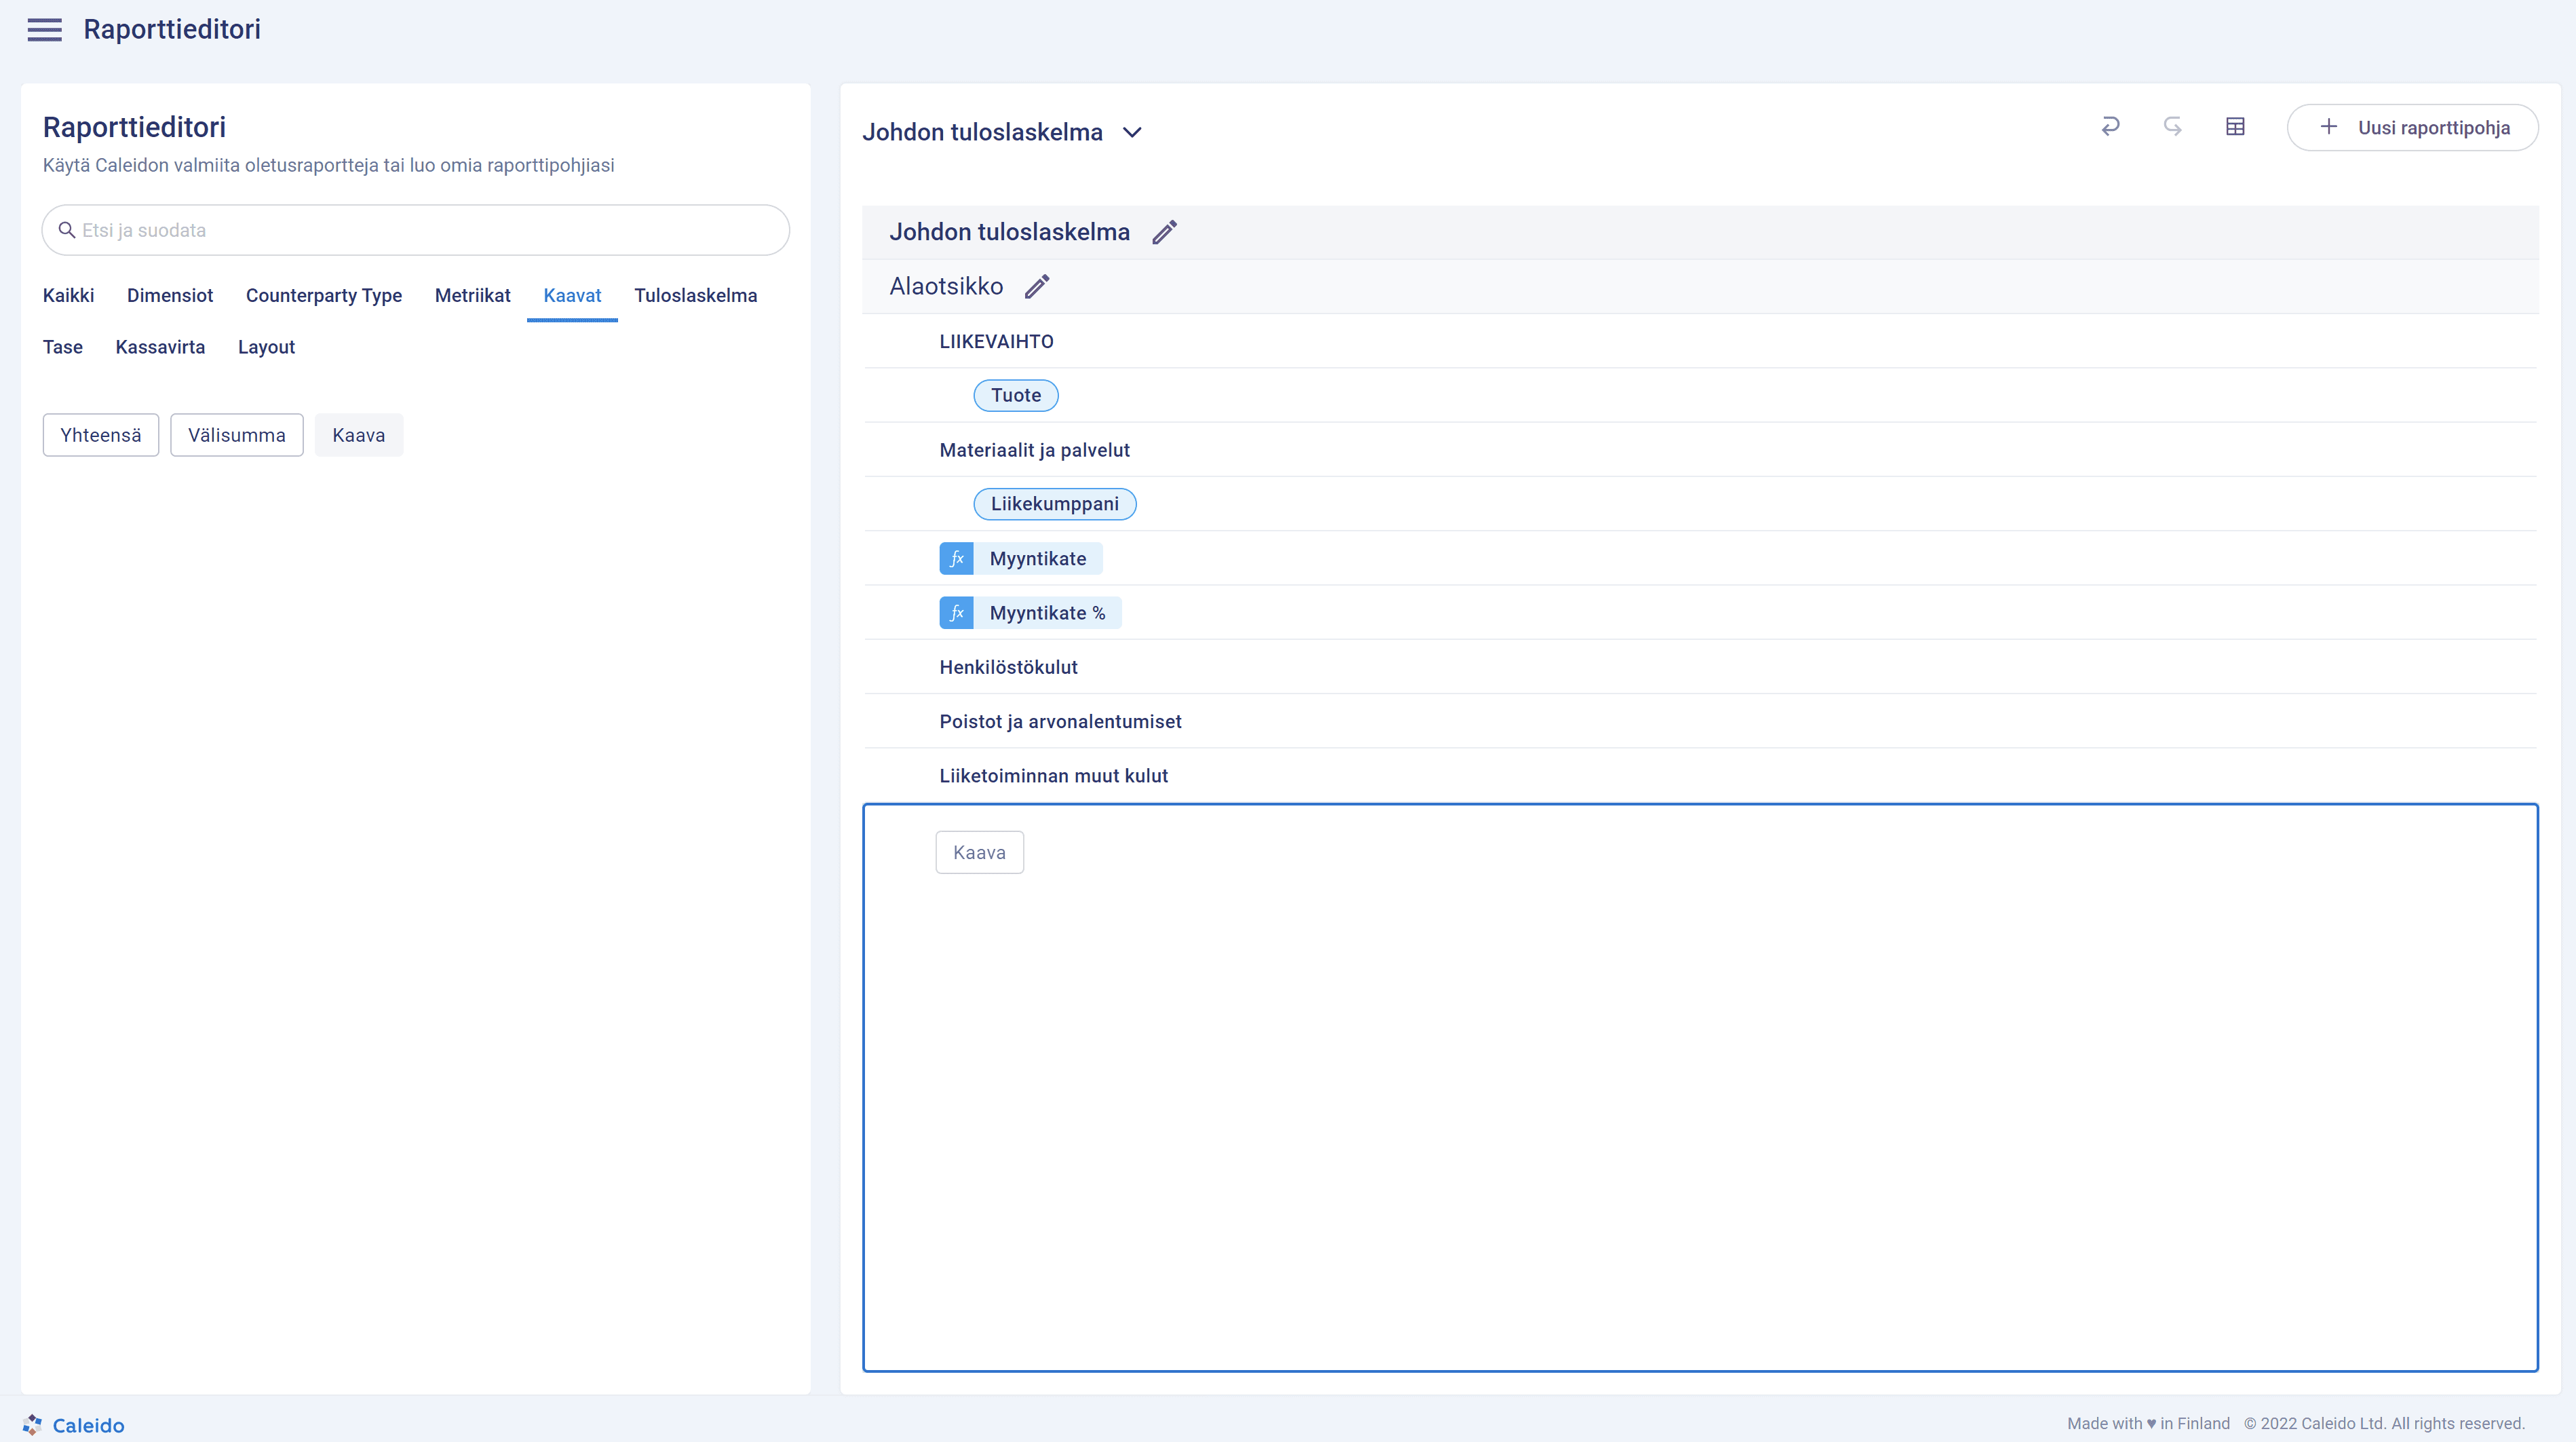Open the hamburger navigation menu
The width and height of the screenshot is (2576, 1442).
(x=44, y=30)
